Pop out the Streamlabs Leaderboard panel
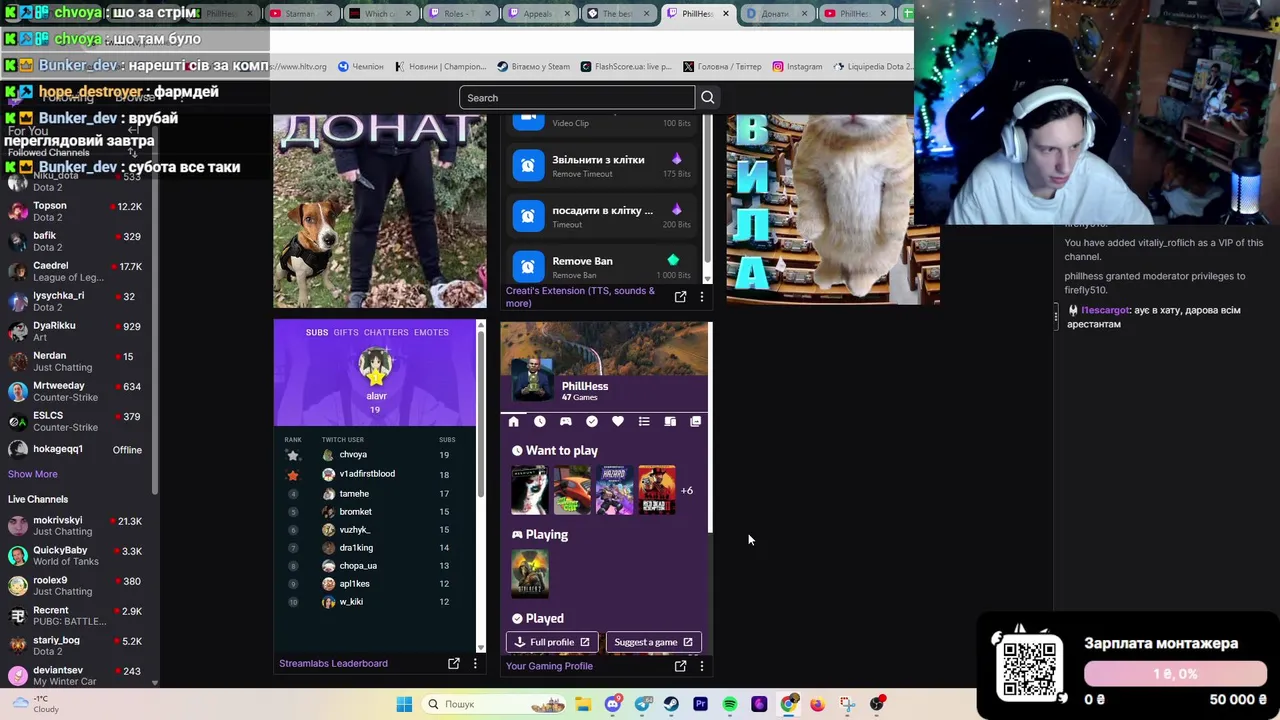Image resolution: width=1280 pixels, height=720 pixels. (x=454, y=663)
